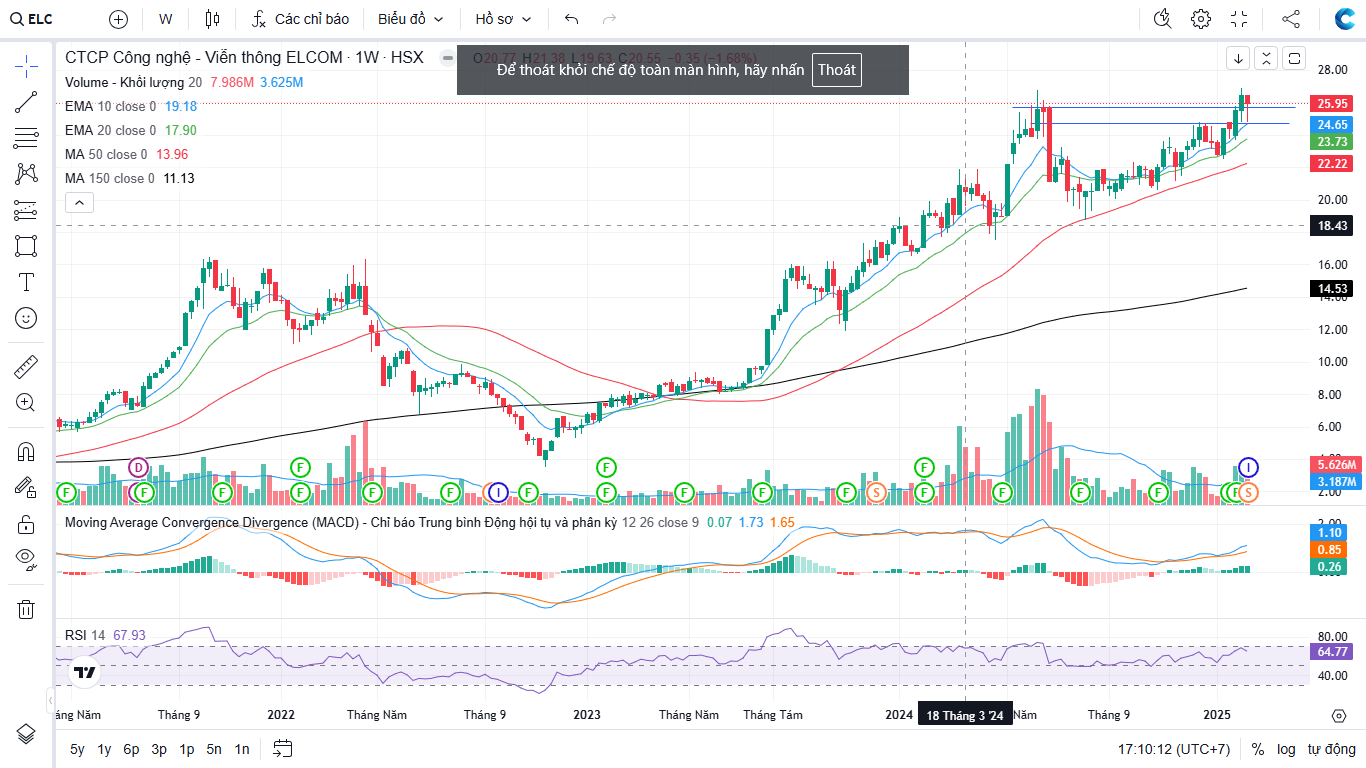Open the Biểu đồ dropdown

[410, 19]
